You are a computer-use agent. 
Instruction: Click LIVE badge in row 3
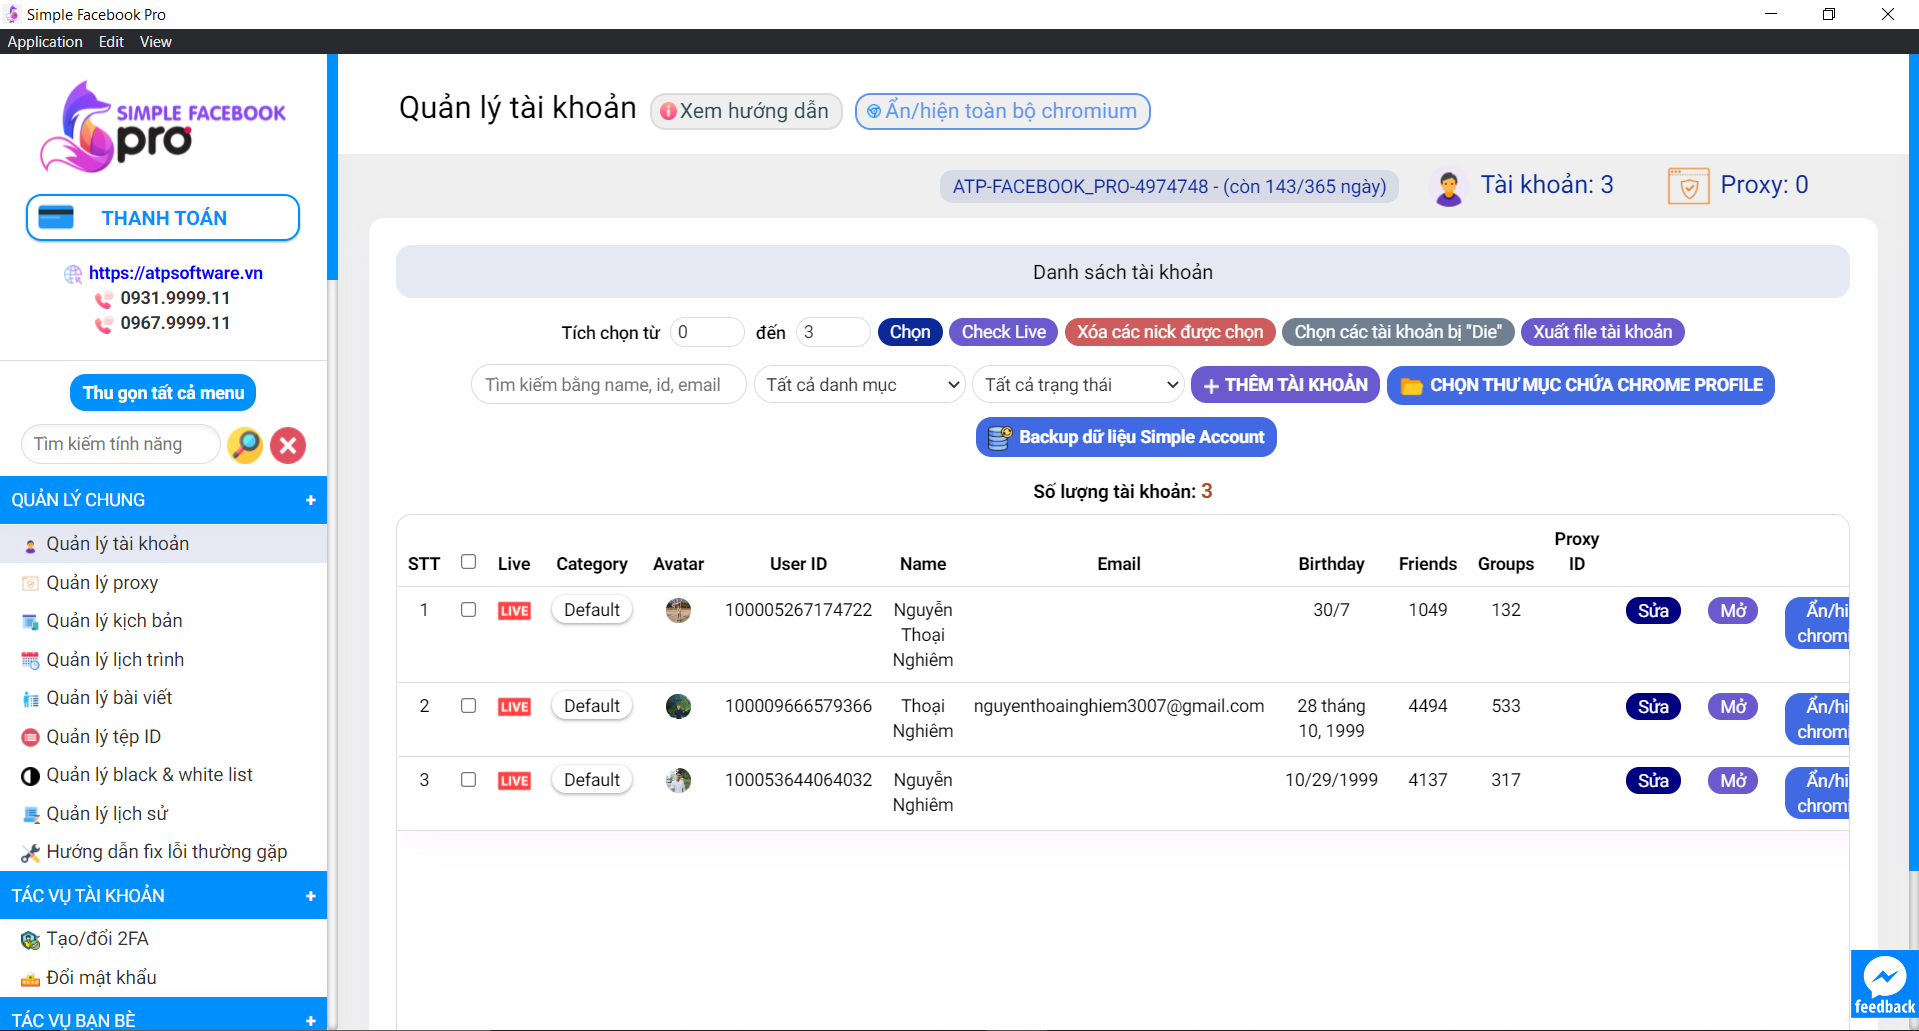514,781
